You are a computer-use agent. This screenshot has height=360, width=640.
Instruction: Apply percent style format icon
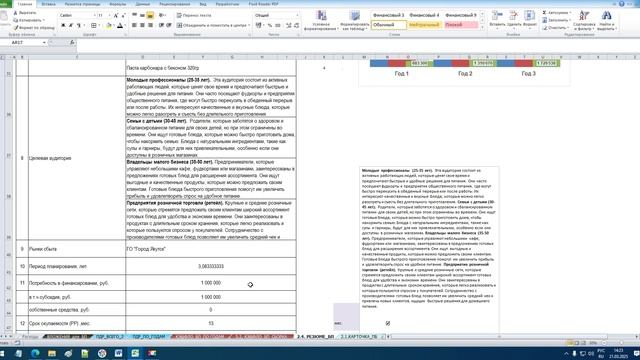tap(269, 25)
